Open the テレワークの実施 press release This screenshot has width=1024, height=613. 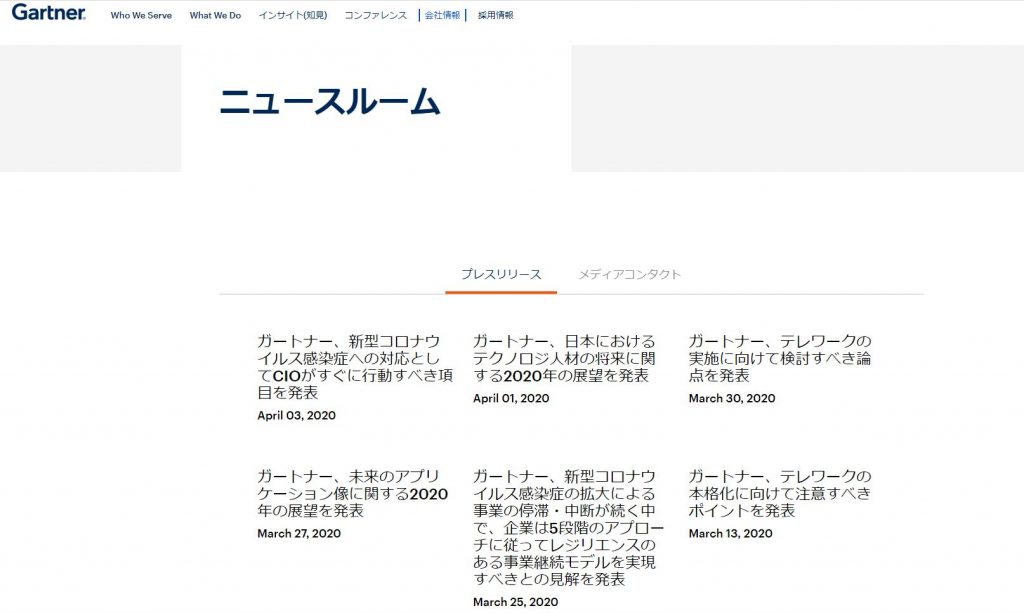[x=780, y=358]
